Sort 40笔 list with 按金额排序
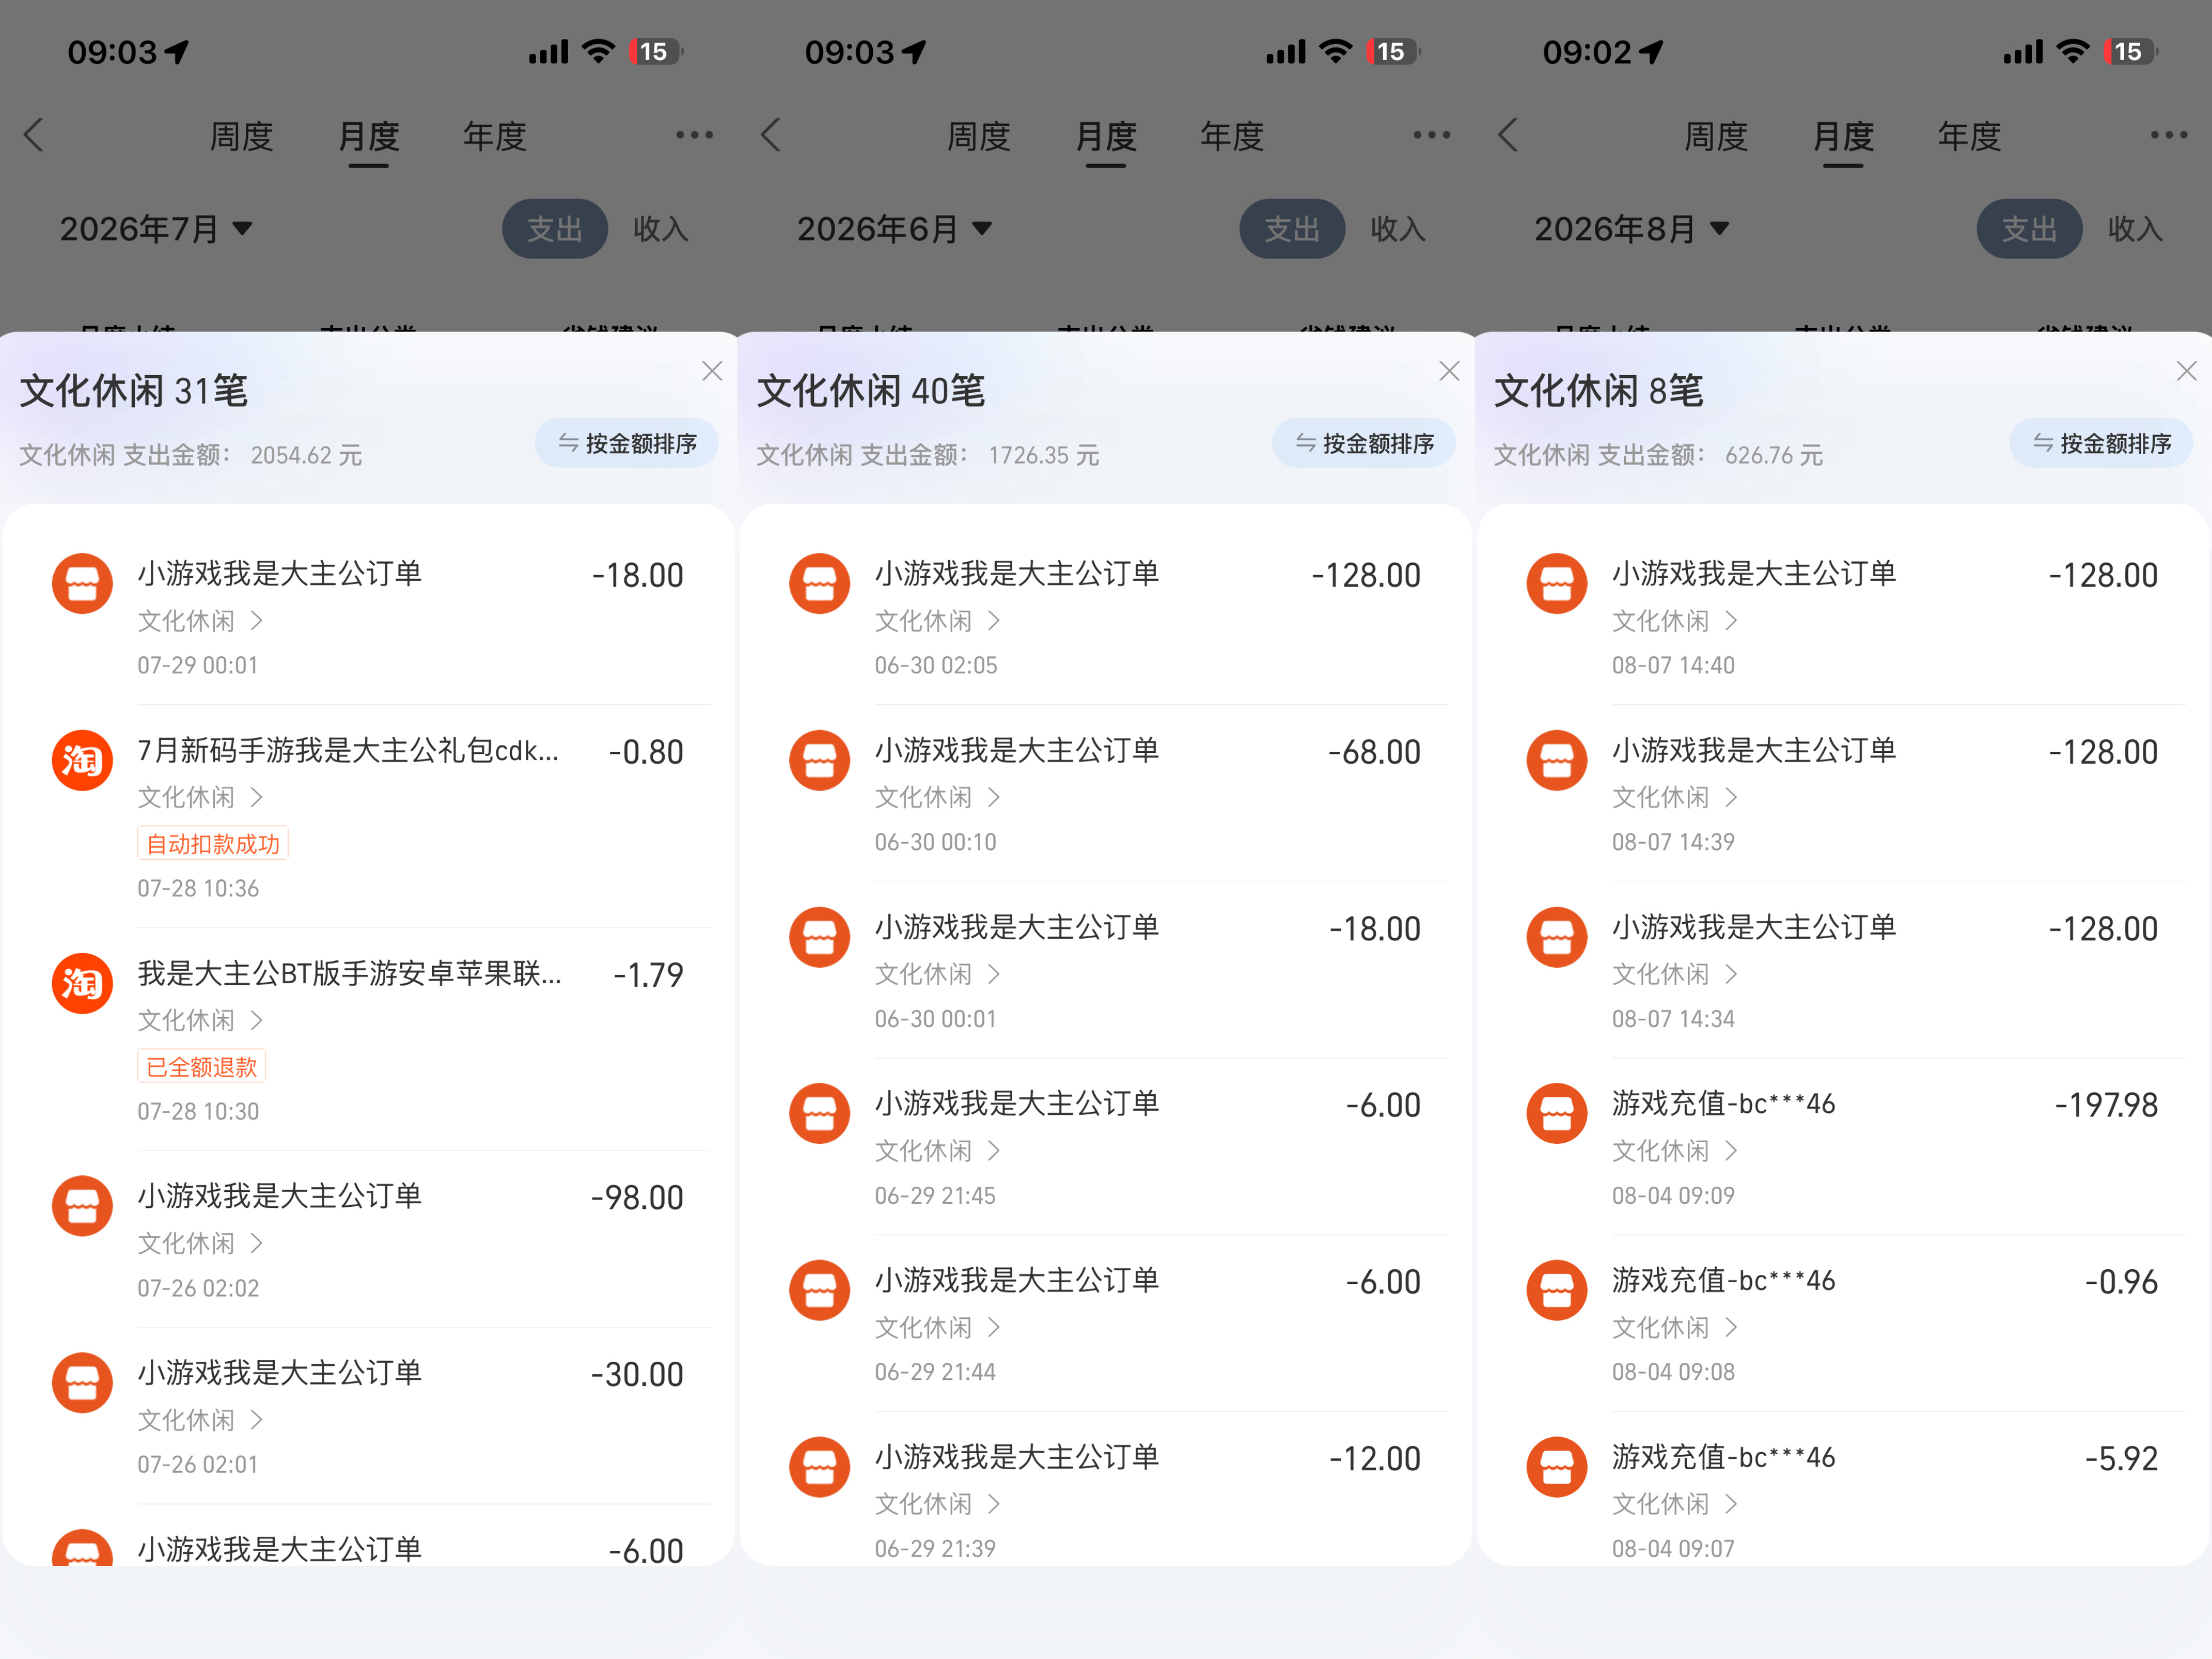Screen dimensions: 2212x1659 (x=1364, y=443)
